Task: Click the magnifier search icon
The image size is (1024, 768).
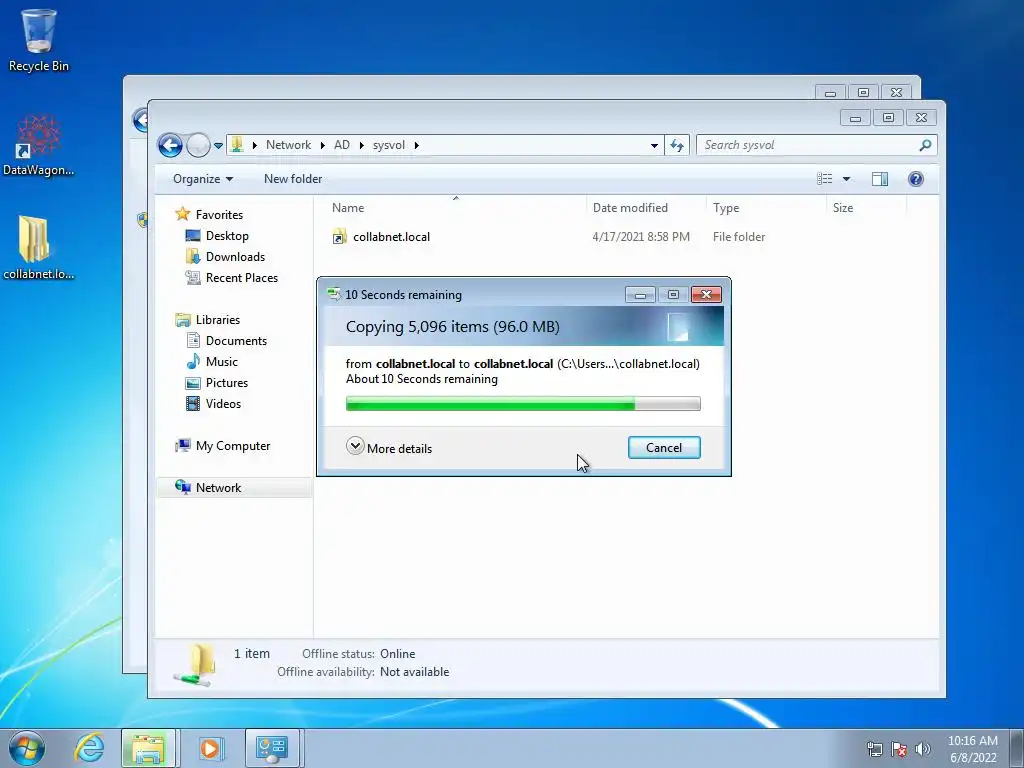Action: tap(925, 145)
